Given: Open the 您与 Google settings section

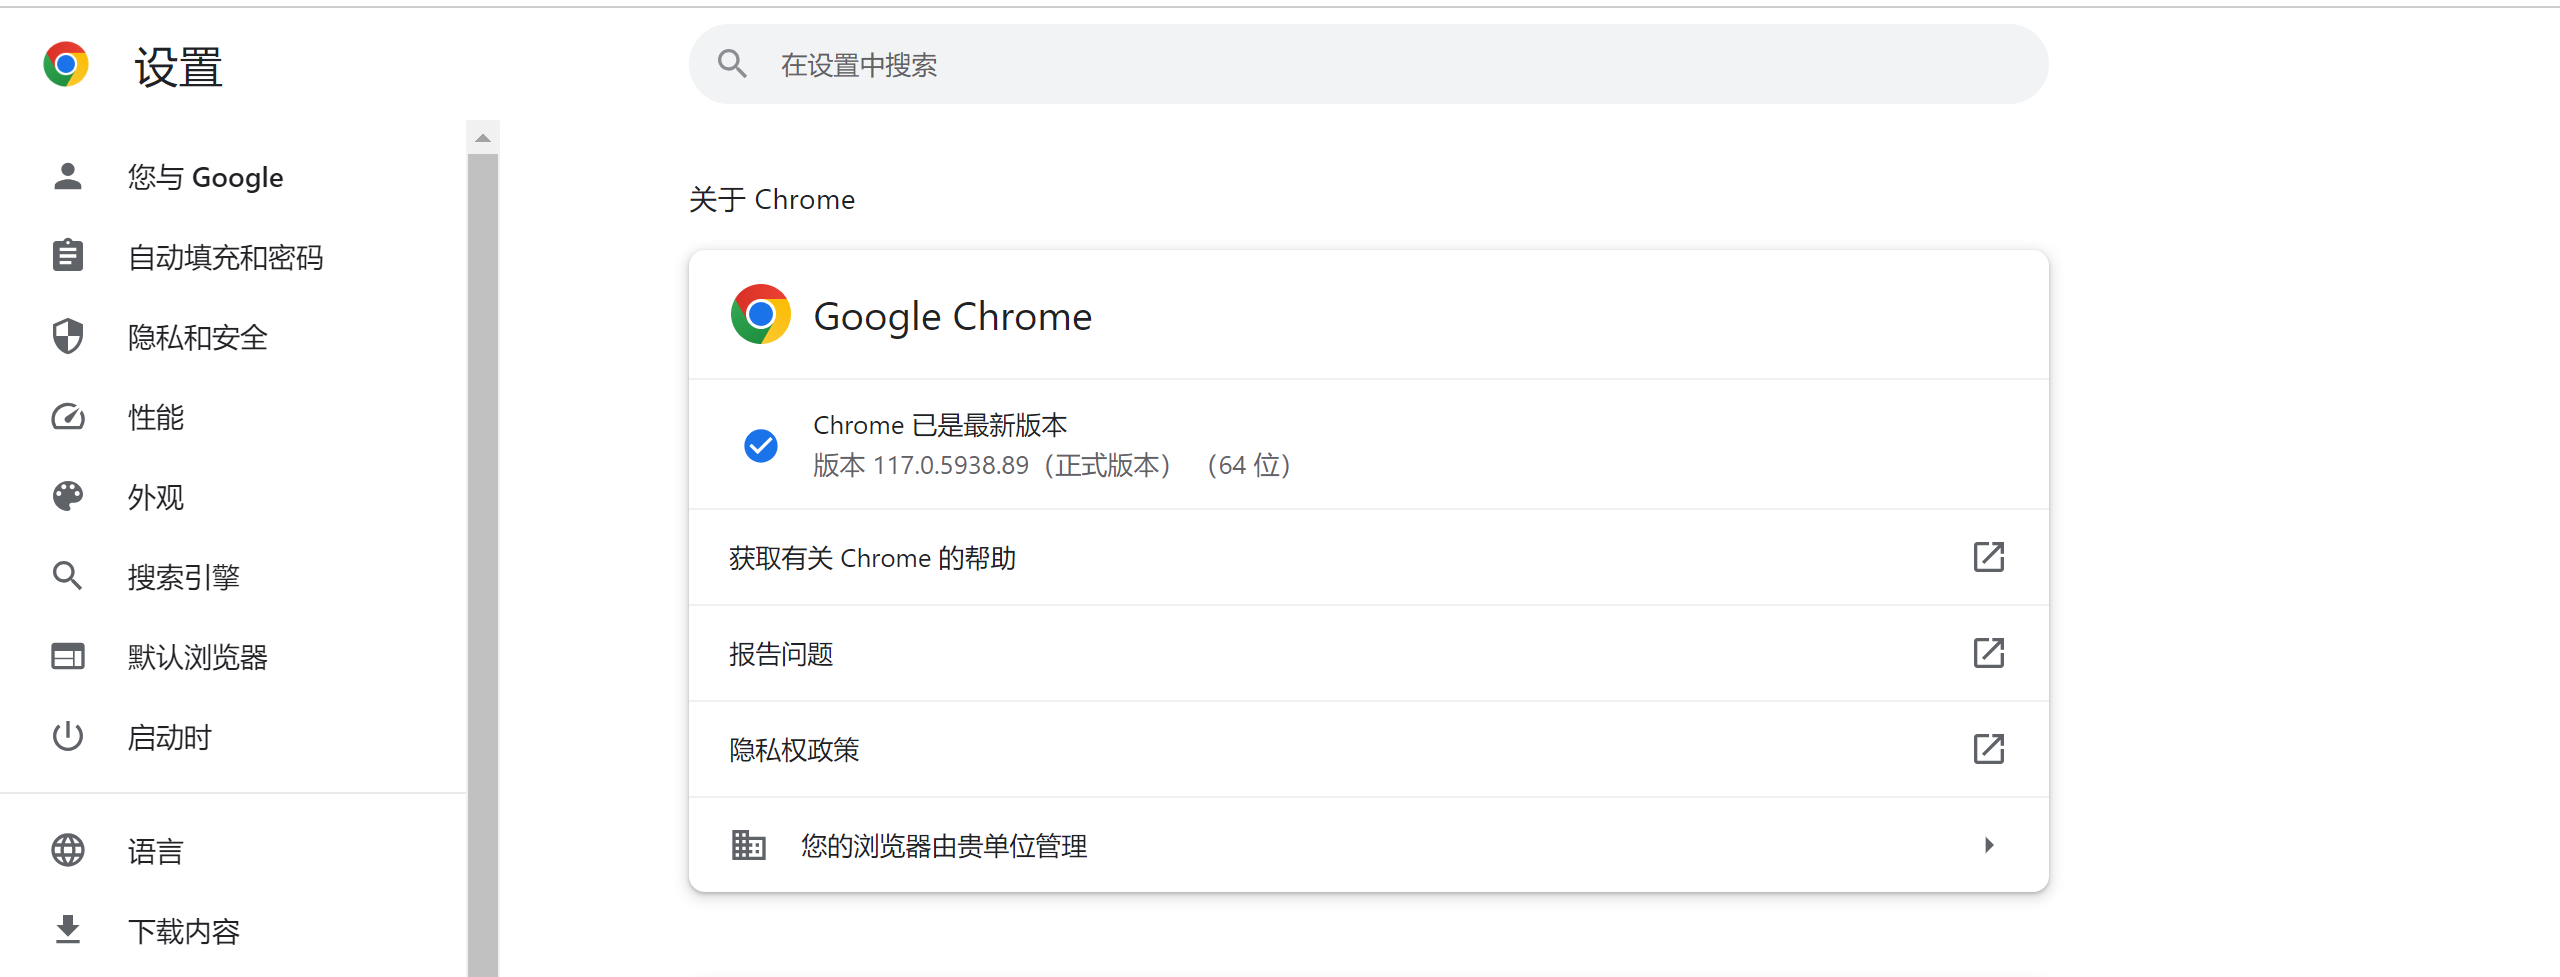Looking at the screenshot, I should pyautogui.click(x=67, y=176).
